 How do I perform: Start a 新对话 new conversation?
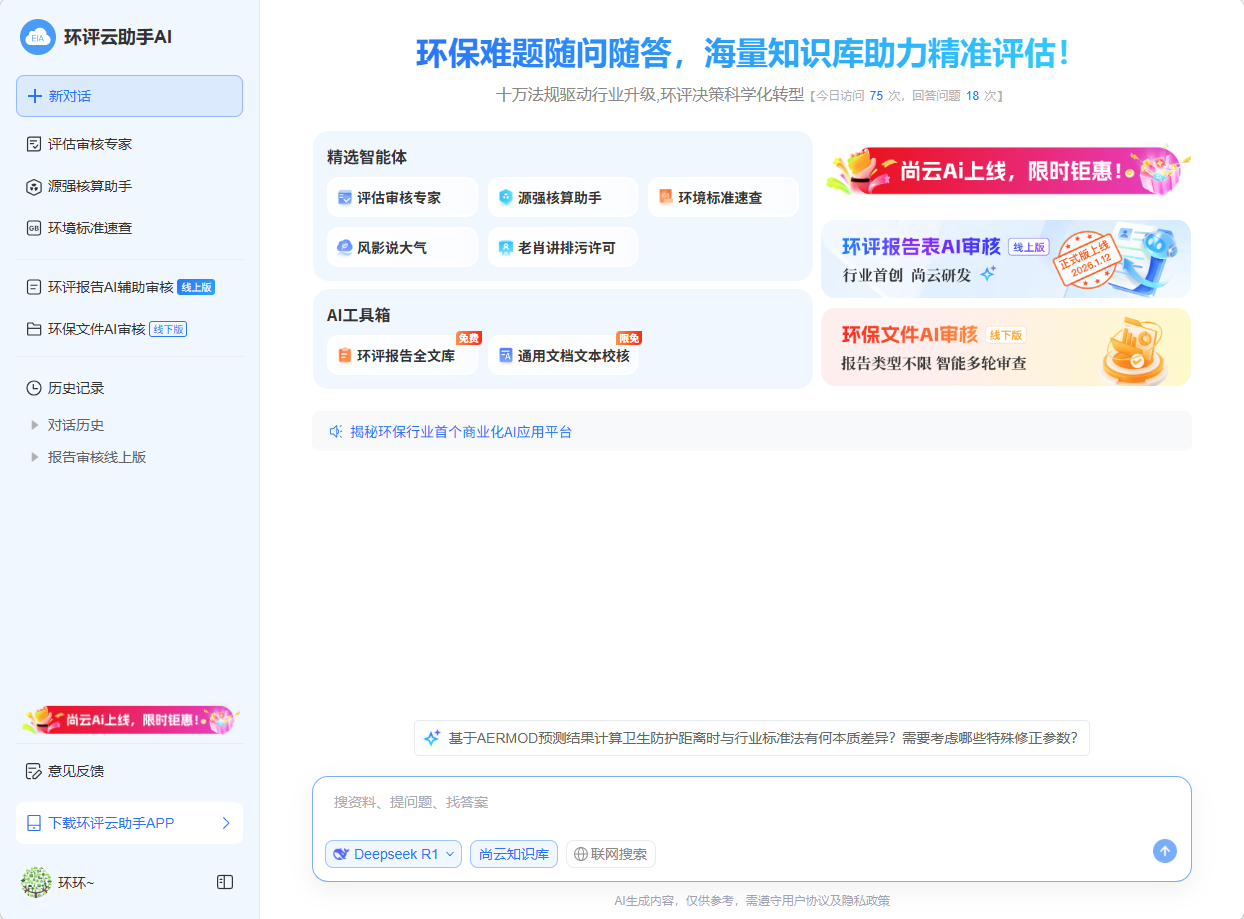129,96
